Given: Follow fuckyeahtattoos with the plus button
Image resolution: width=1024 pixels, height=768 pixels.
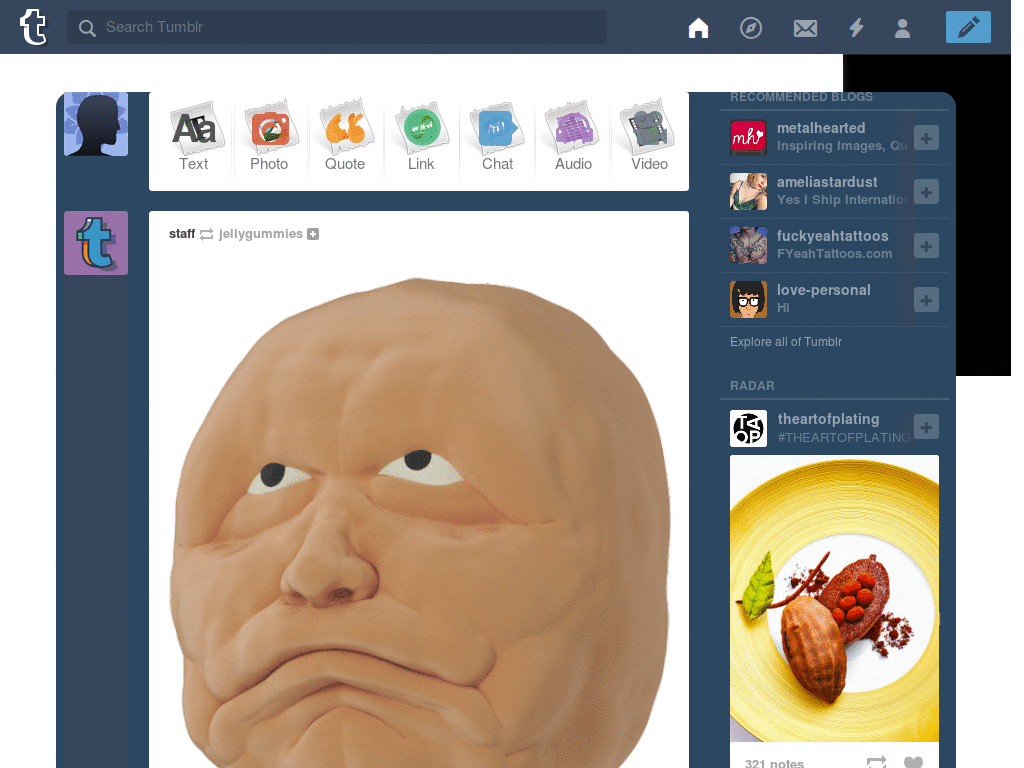Looking at the screenshot, I should pos(926,246).
